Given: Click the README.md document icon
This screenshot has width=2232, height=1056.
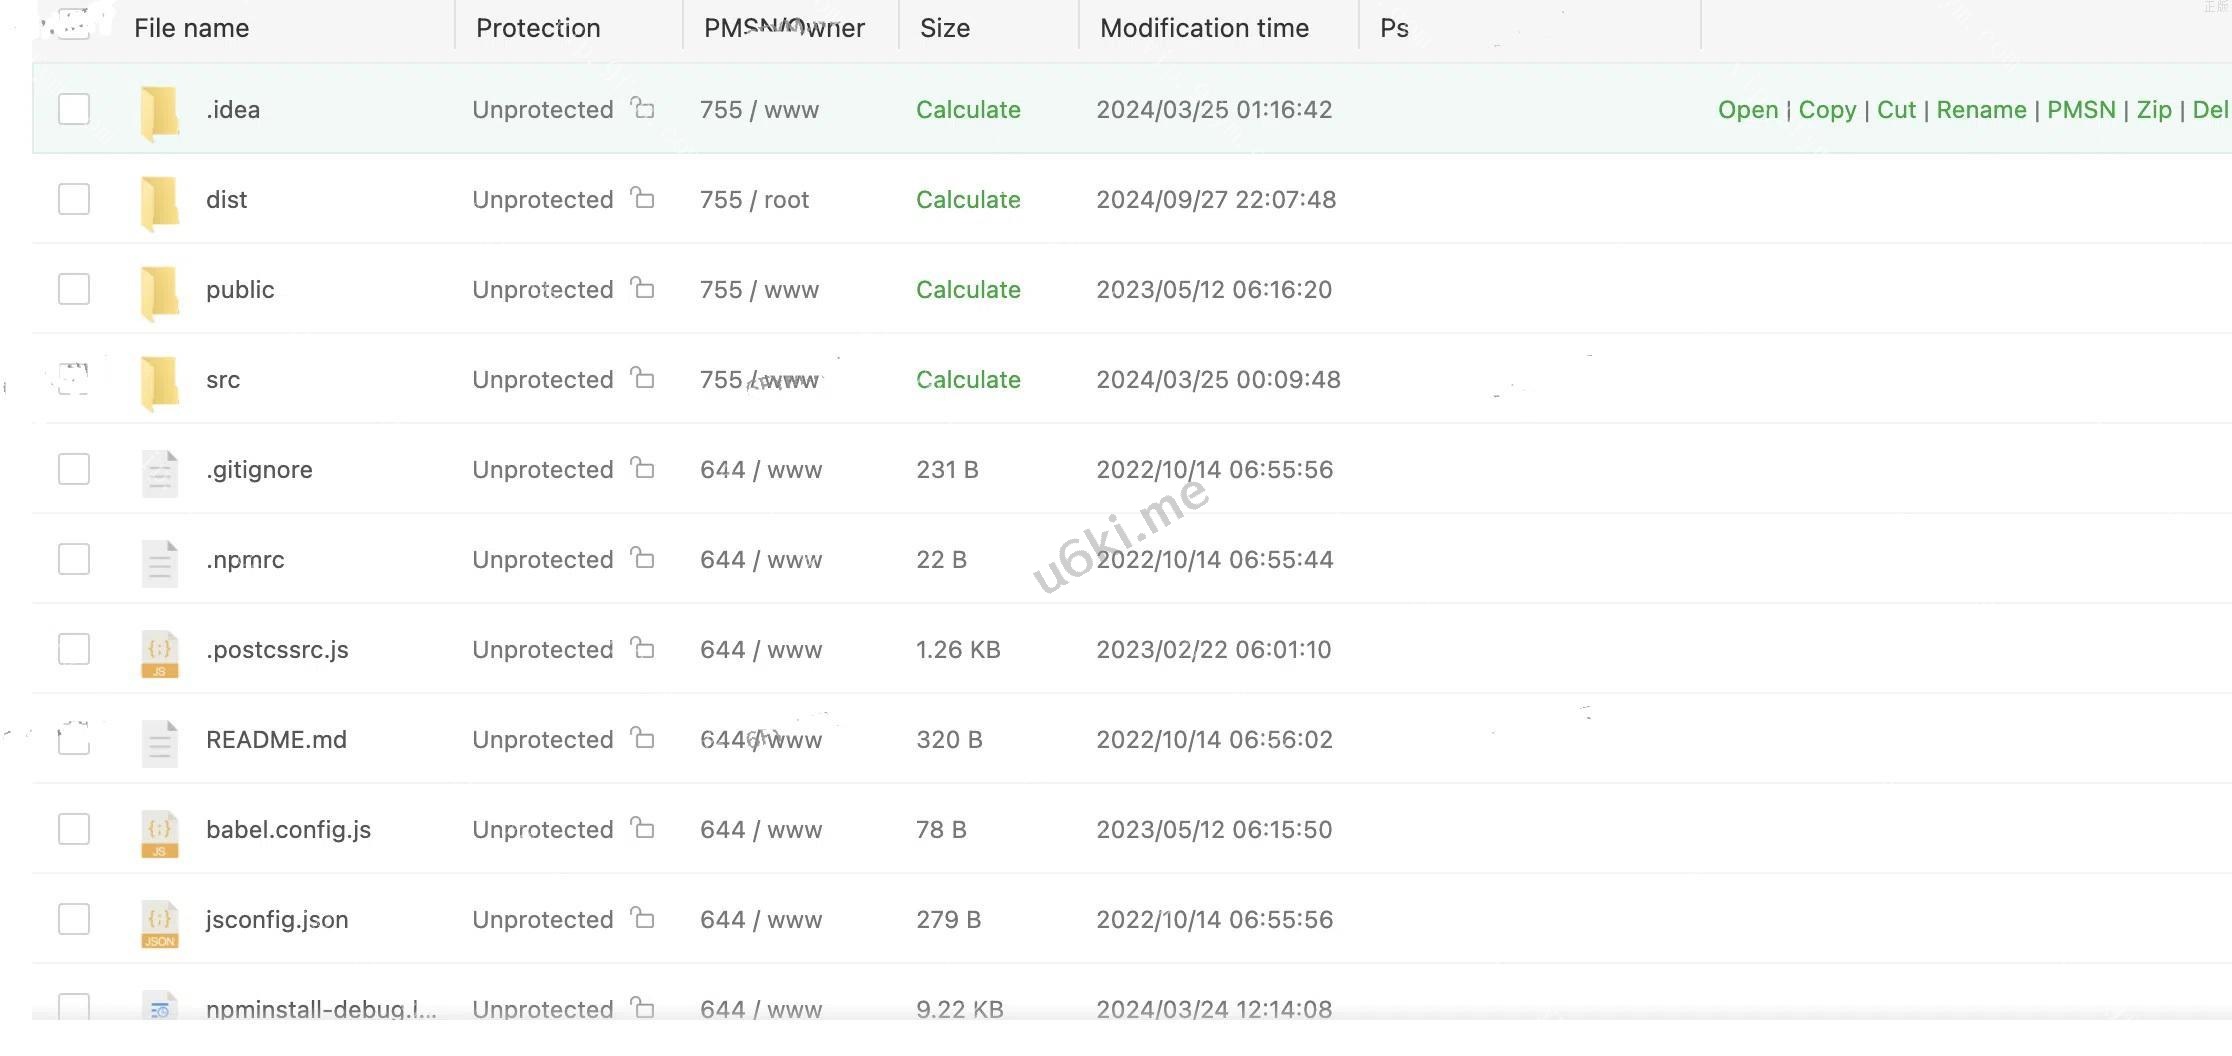Looking at the screenshot, I should click(160, 743).
